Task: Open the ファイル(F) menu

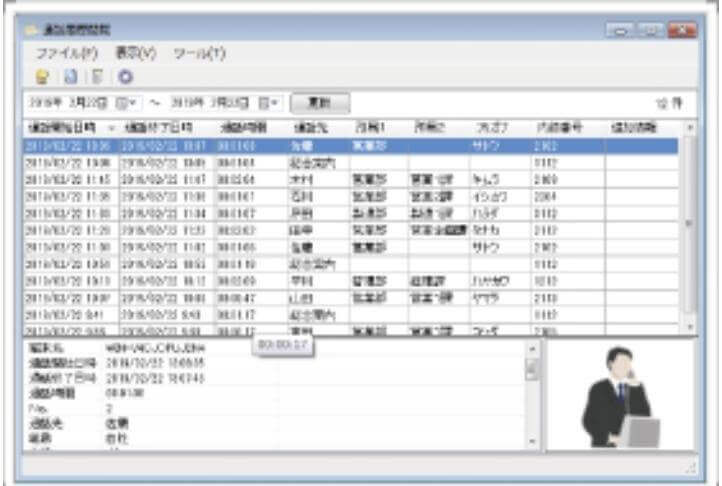Action: (67, 52)
